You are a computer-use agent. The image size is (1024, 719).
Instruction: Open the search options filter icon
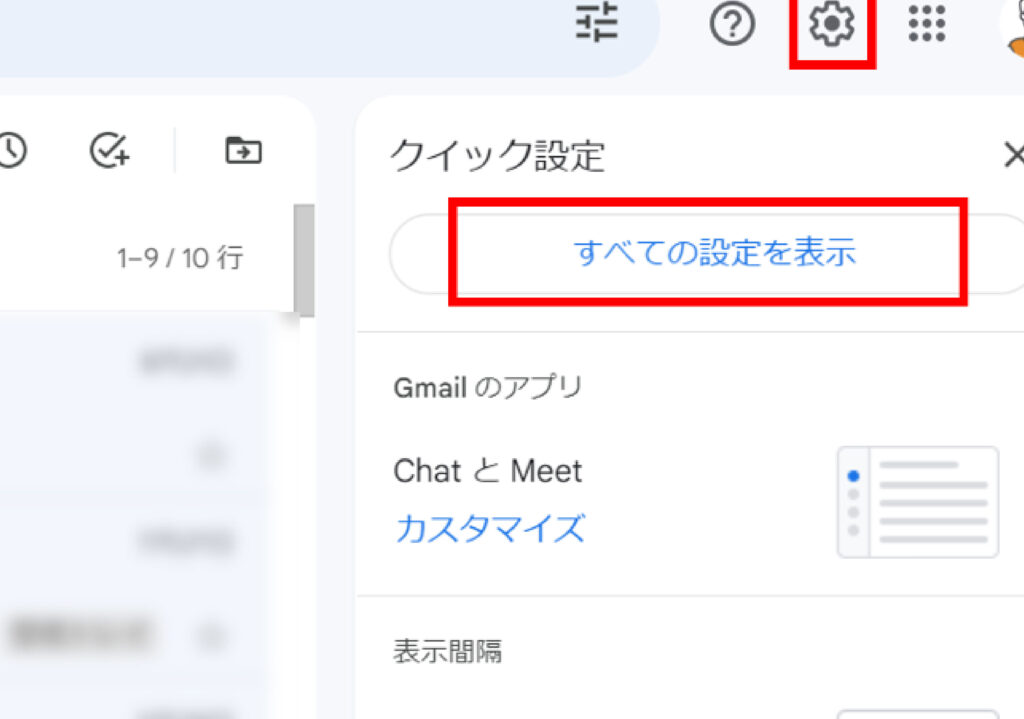click(x=598, y=24)
